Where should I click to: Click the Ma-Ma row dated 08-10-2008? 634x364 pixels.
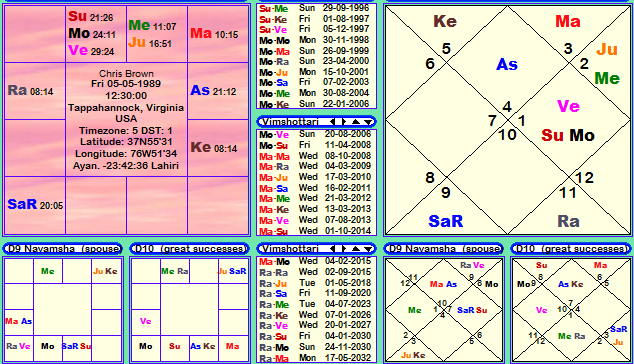tap(317, 156)
